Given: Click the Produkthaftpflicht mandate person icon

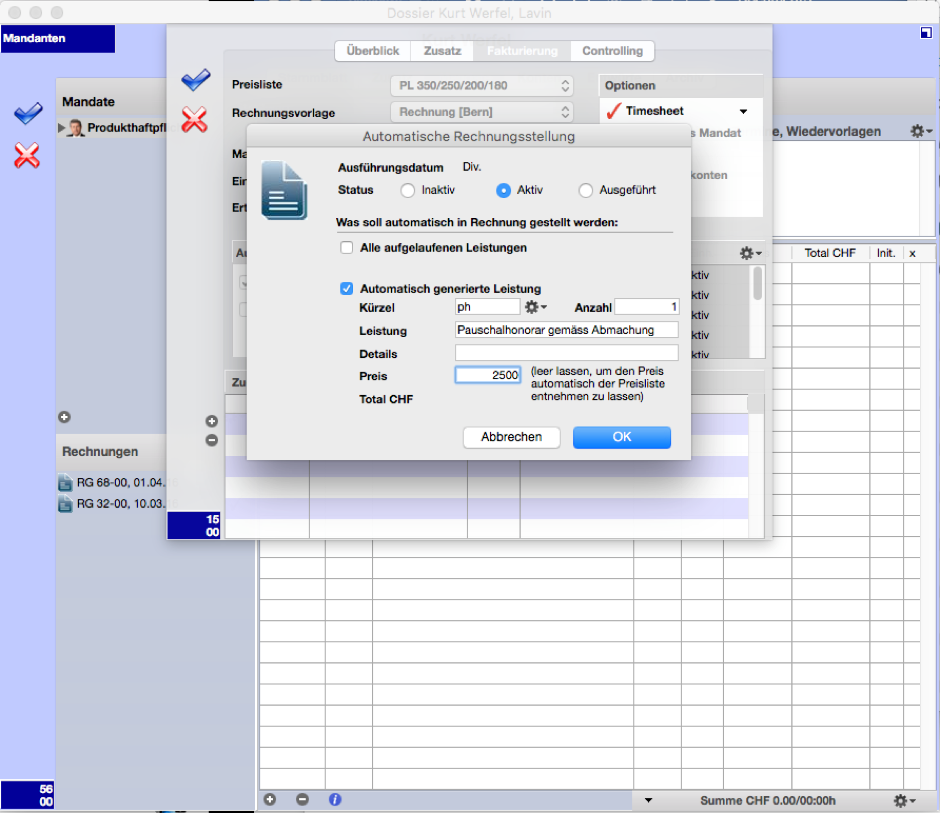Looking at the screenshot, I should click(76, 128).
